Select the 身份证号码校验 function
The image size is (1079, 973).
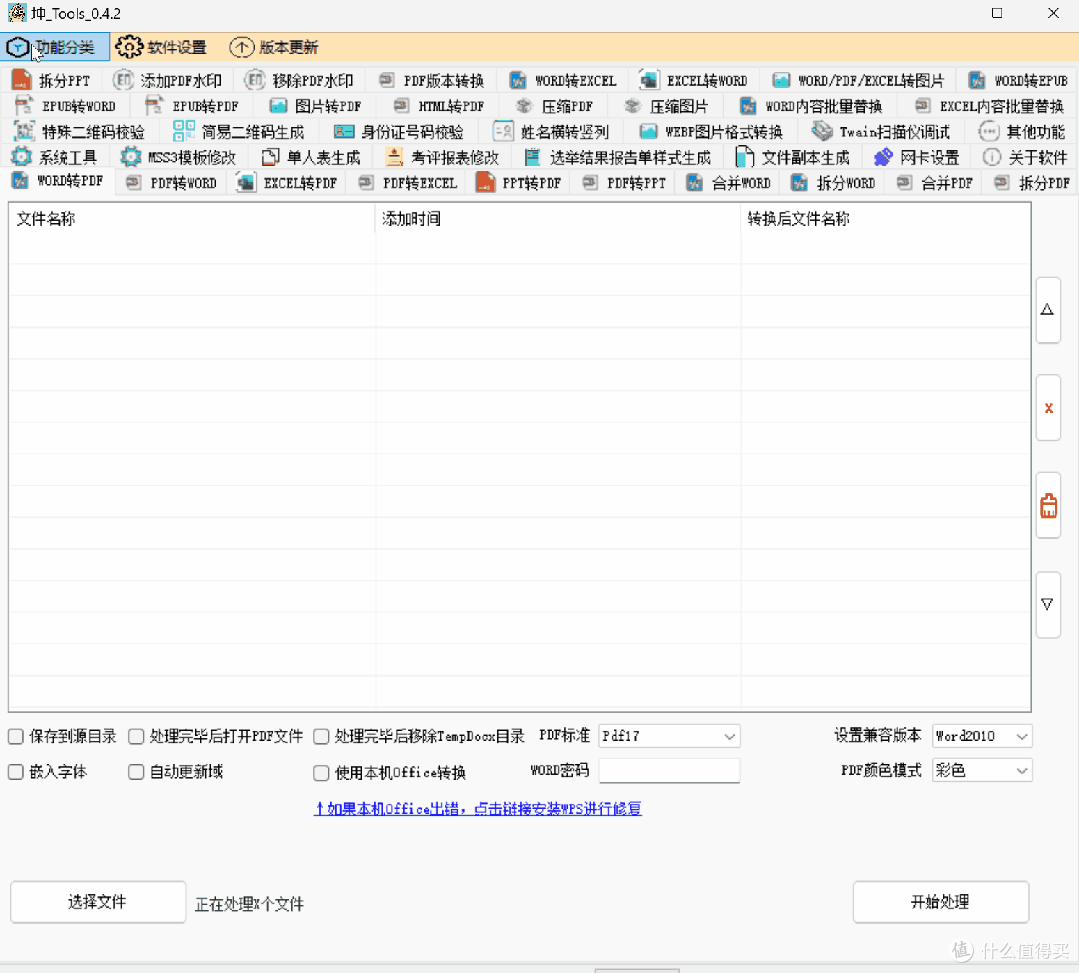[x=398, y=131]
